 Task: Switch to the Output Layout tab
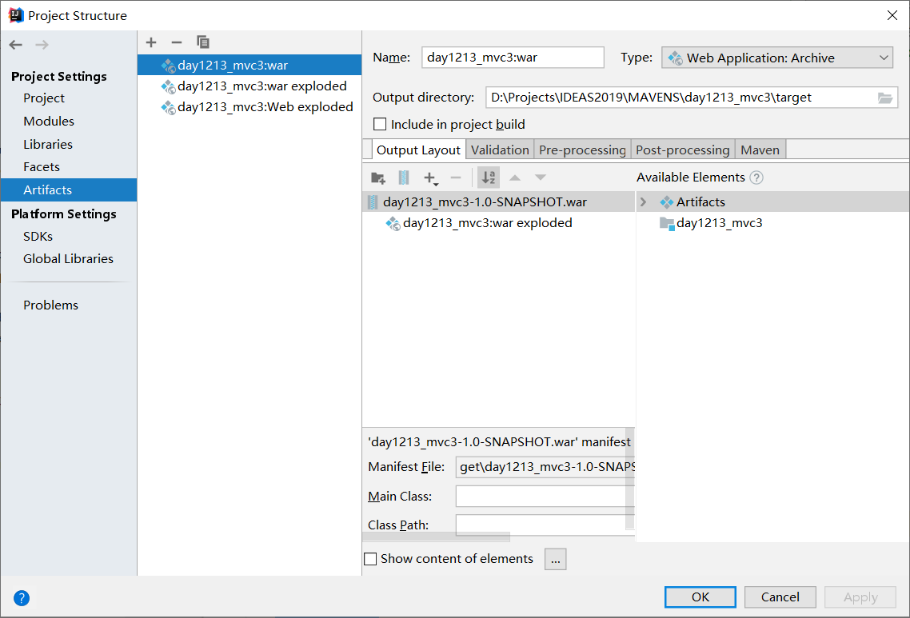418,150
